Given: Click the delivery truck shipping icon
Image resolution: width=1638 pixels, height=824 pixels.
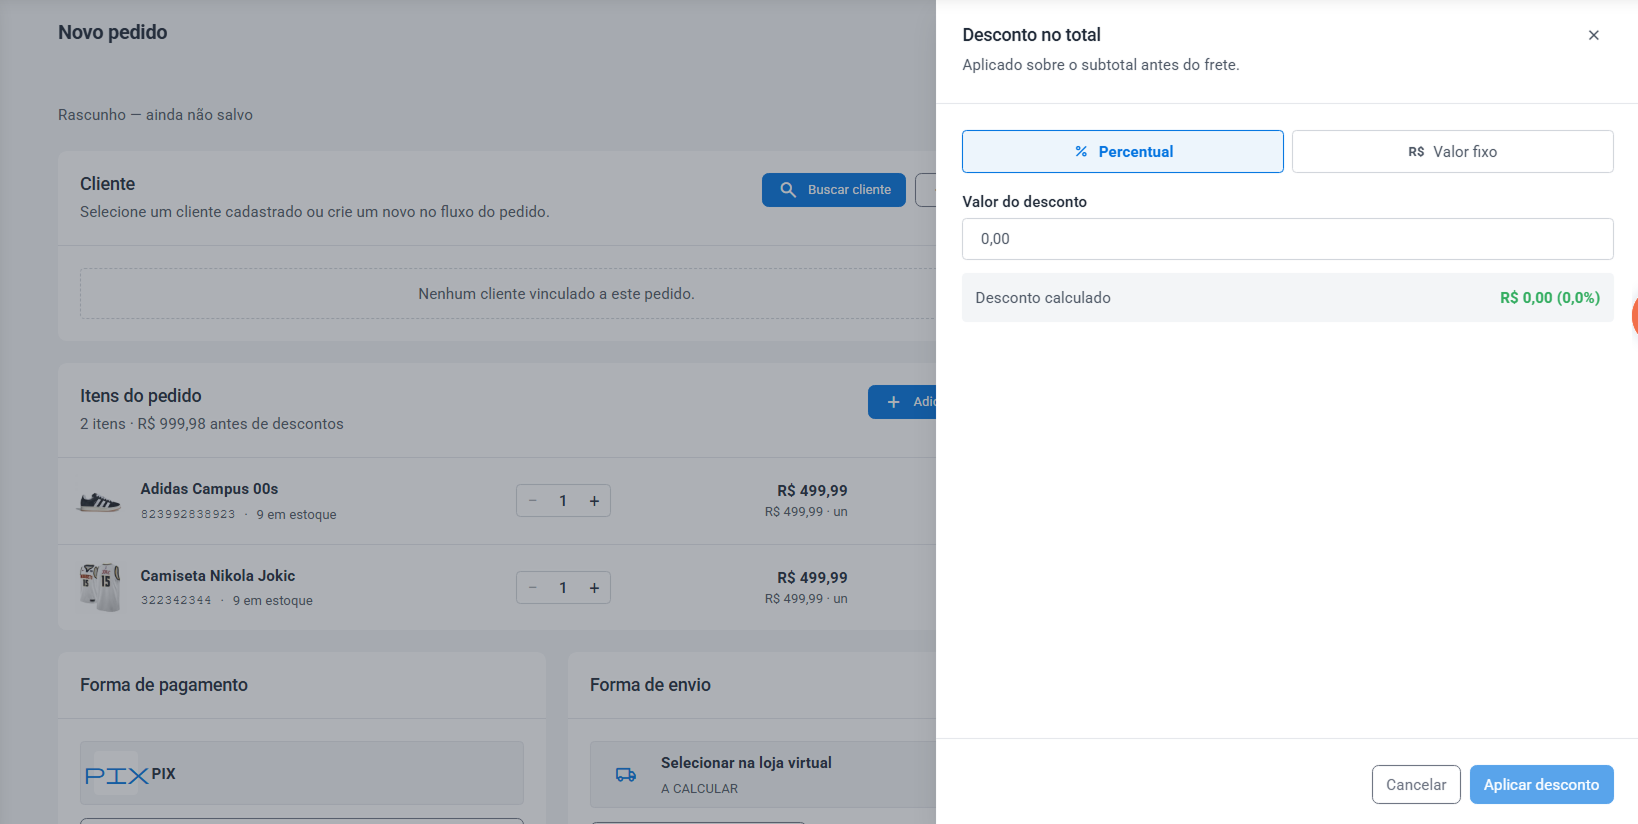Looking at the screenshot, I should tap(626, 775).
